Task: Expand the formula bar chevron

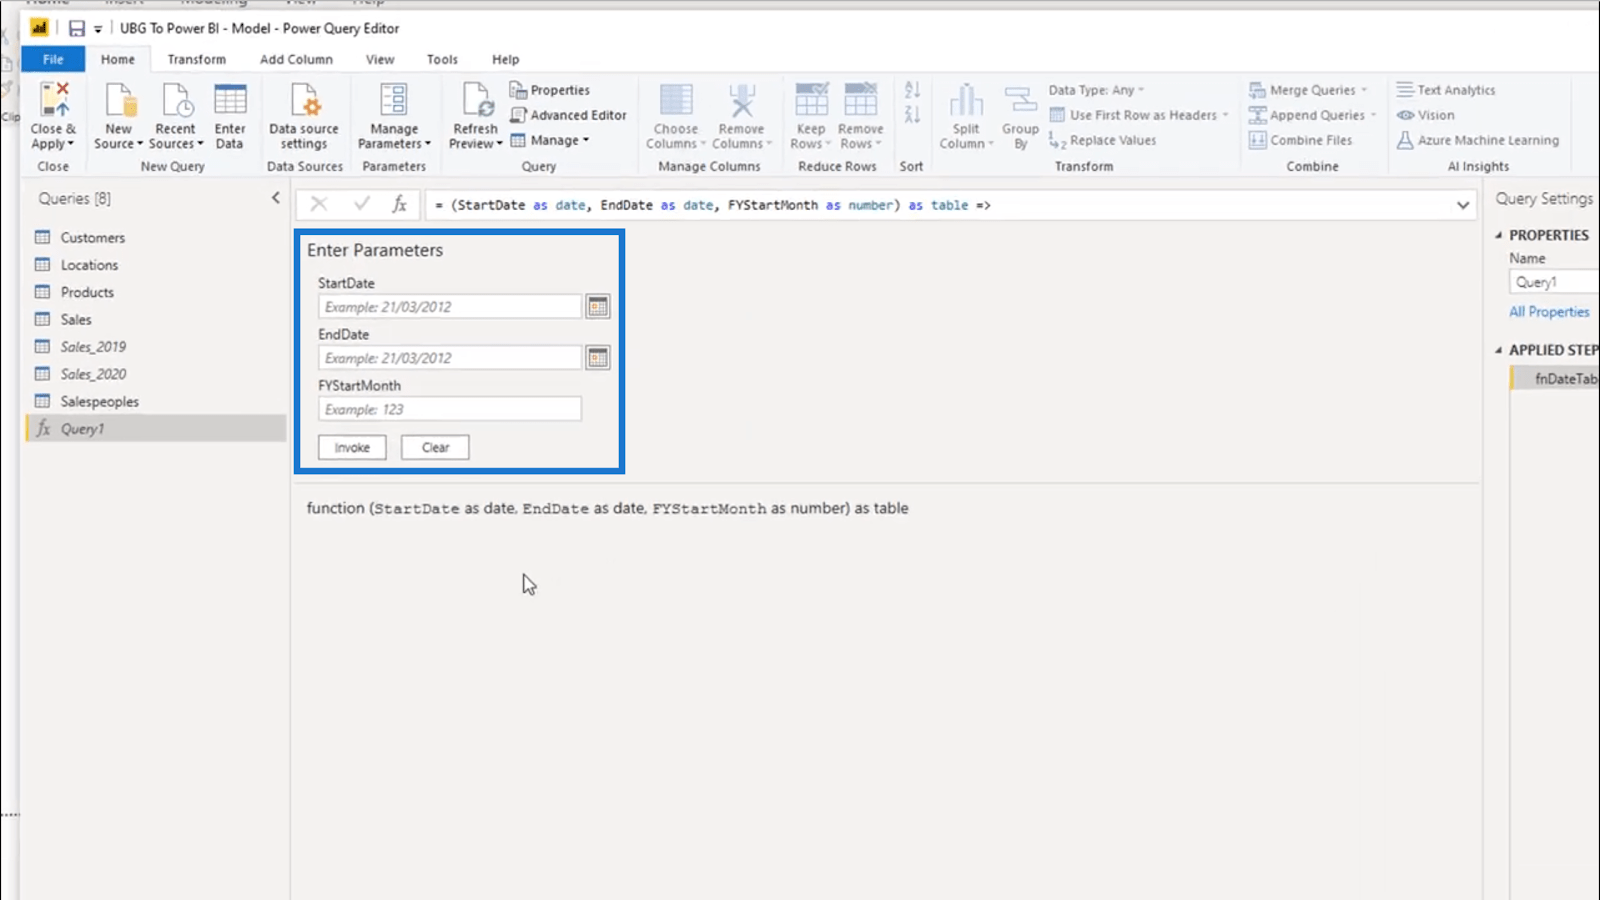Action: pos(1463,205)
